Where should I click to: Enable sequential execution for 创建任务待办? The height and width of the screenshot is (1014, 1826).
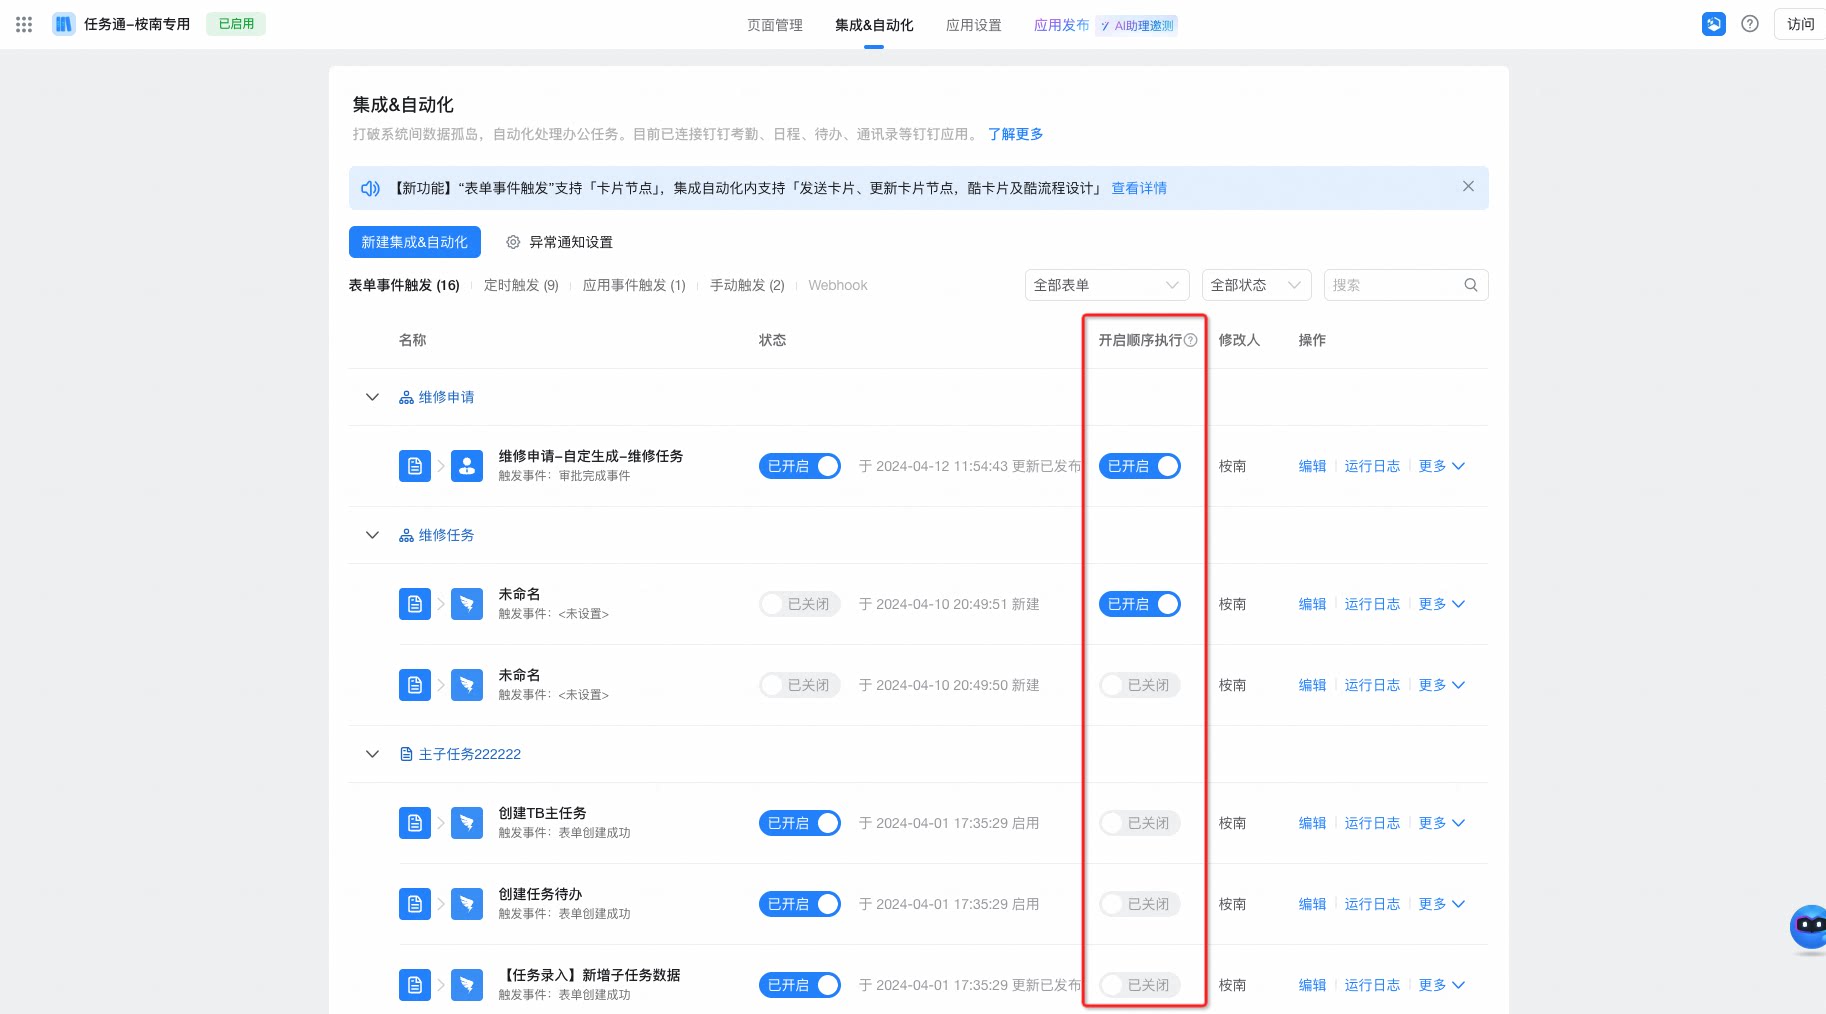[x=1139, y=904]
